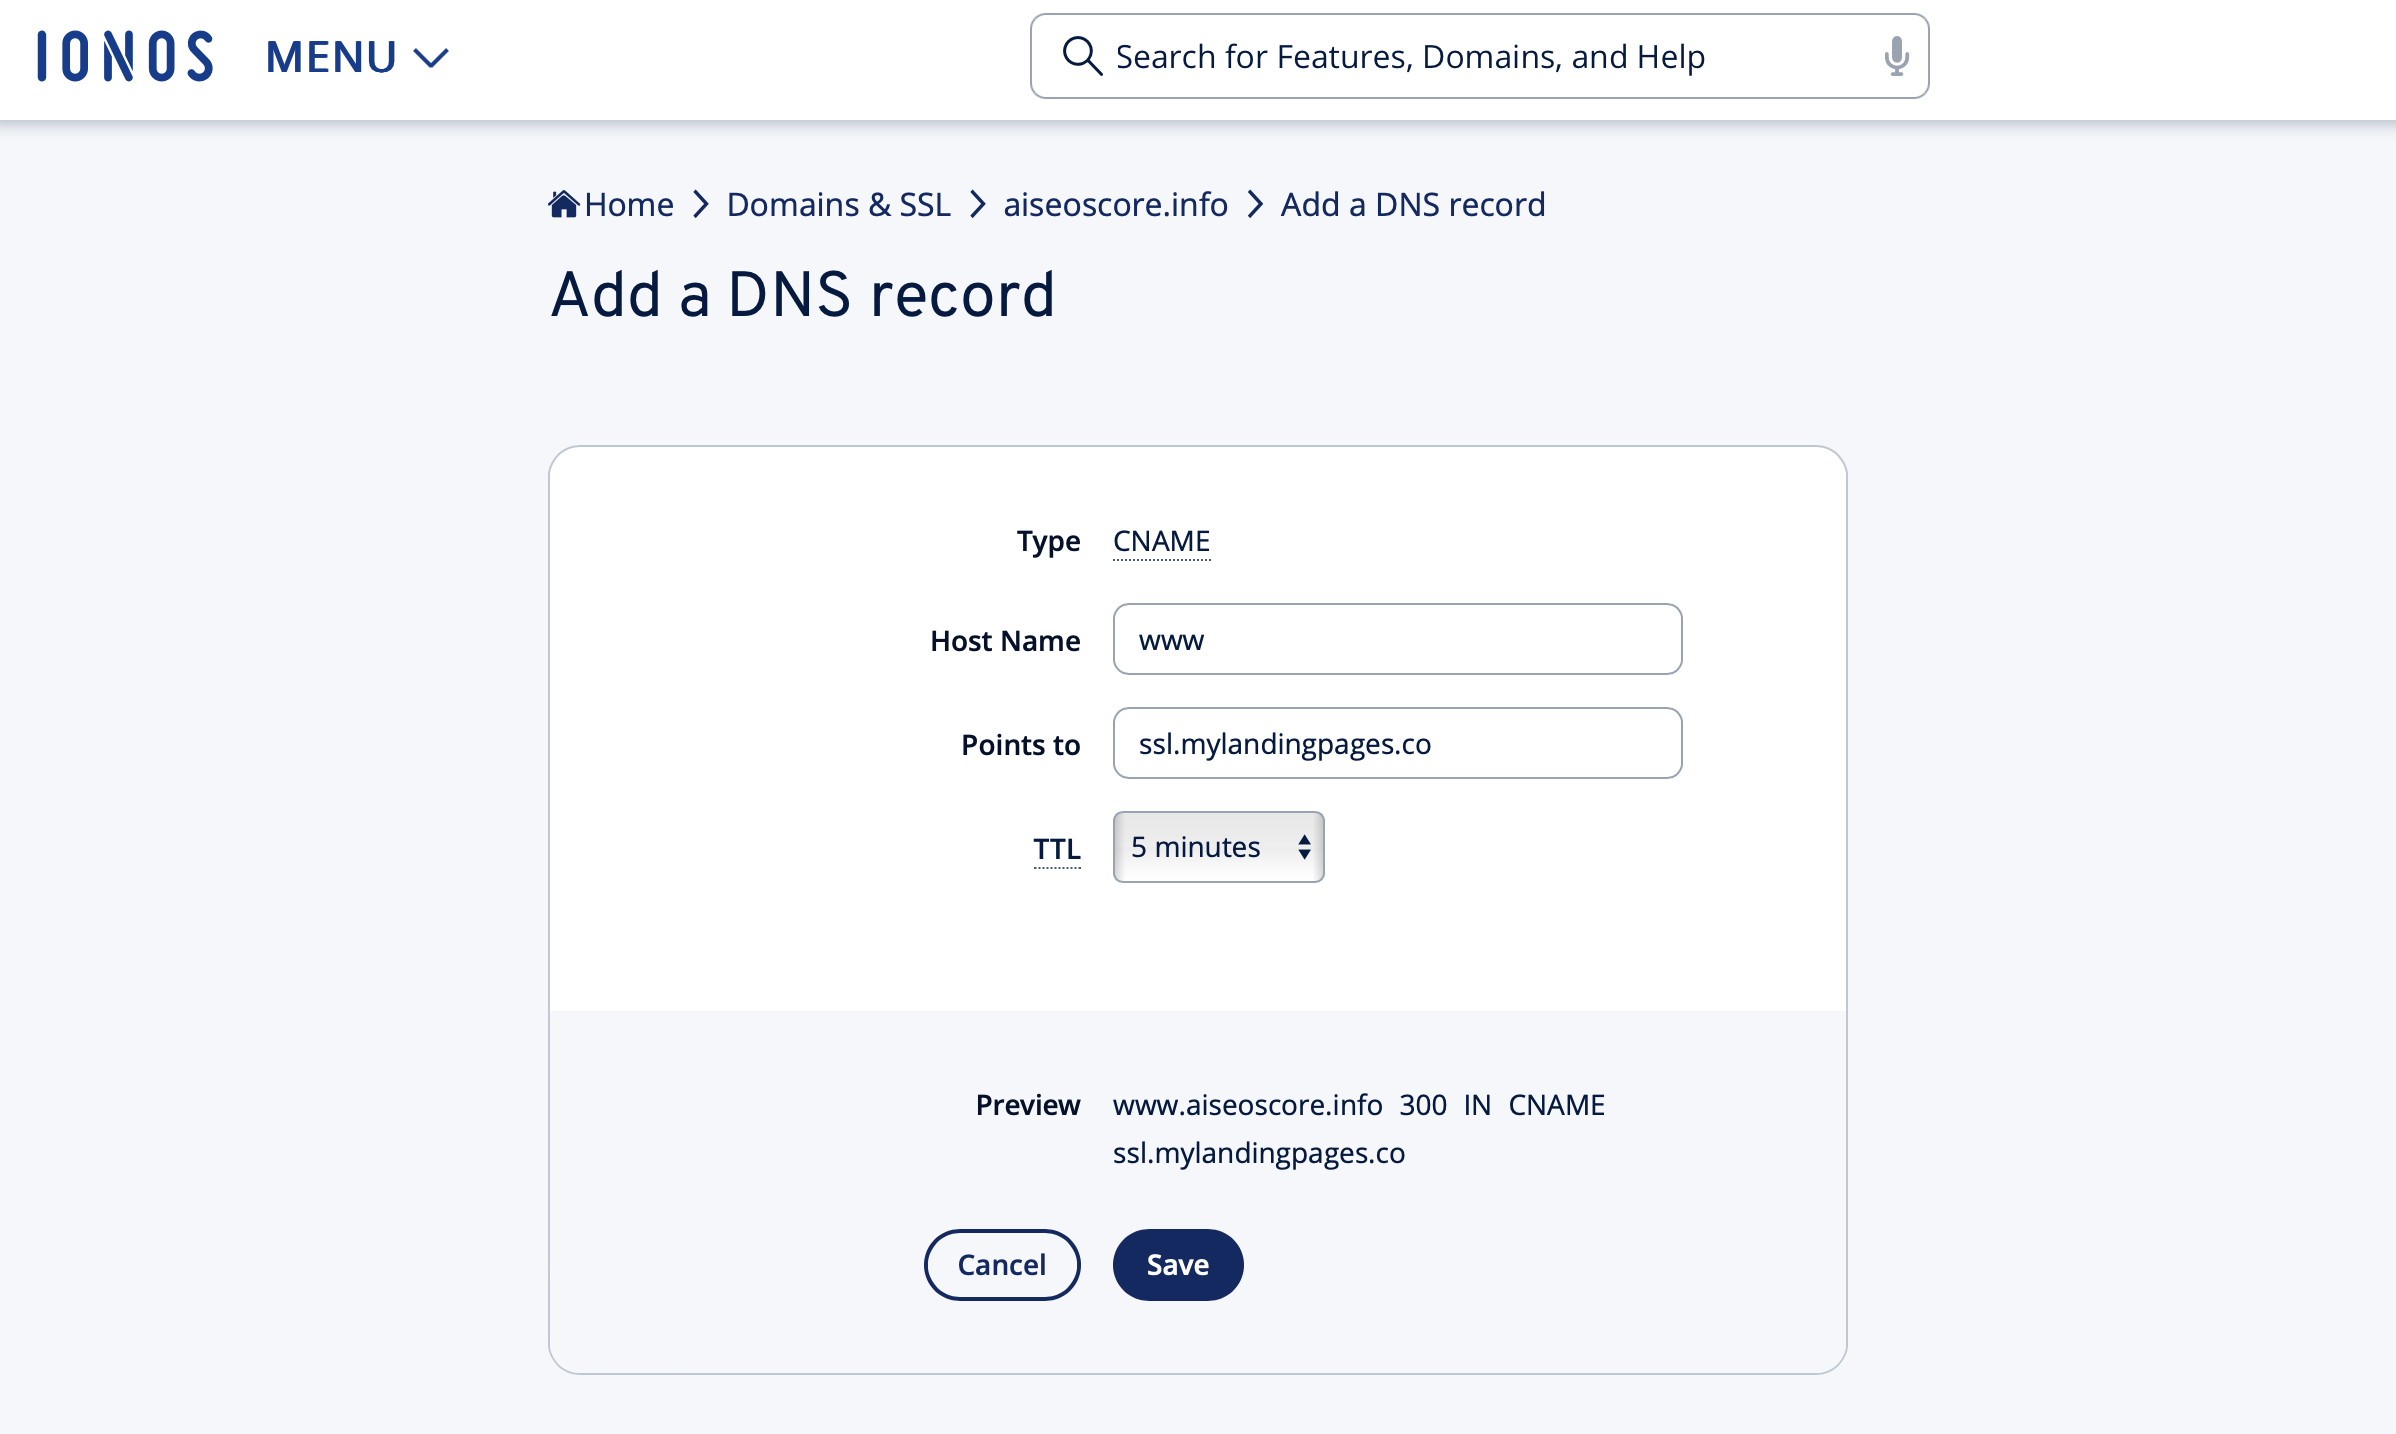
Task: Click the magnifying glass search icon
Action: point(1082,58)
